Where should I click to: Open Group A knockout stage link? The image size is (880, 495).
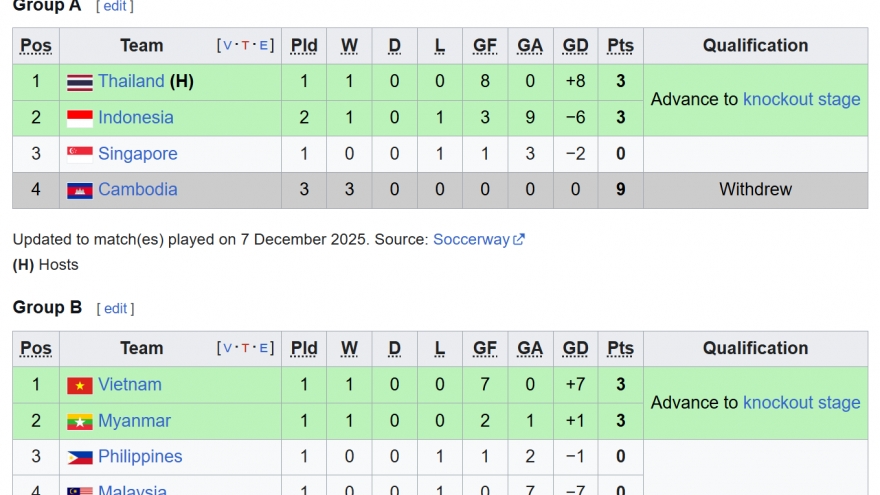click(x=801, y=99)
